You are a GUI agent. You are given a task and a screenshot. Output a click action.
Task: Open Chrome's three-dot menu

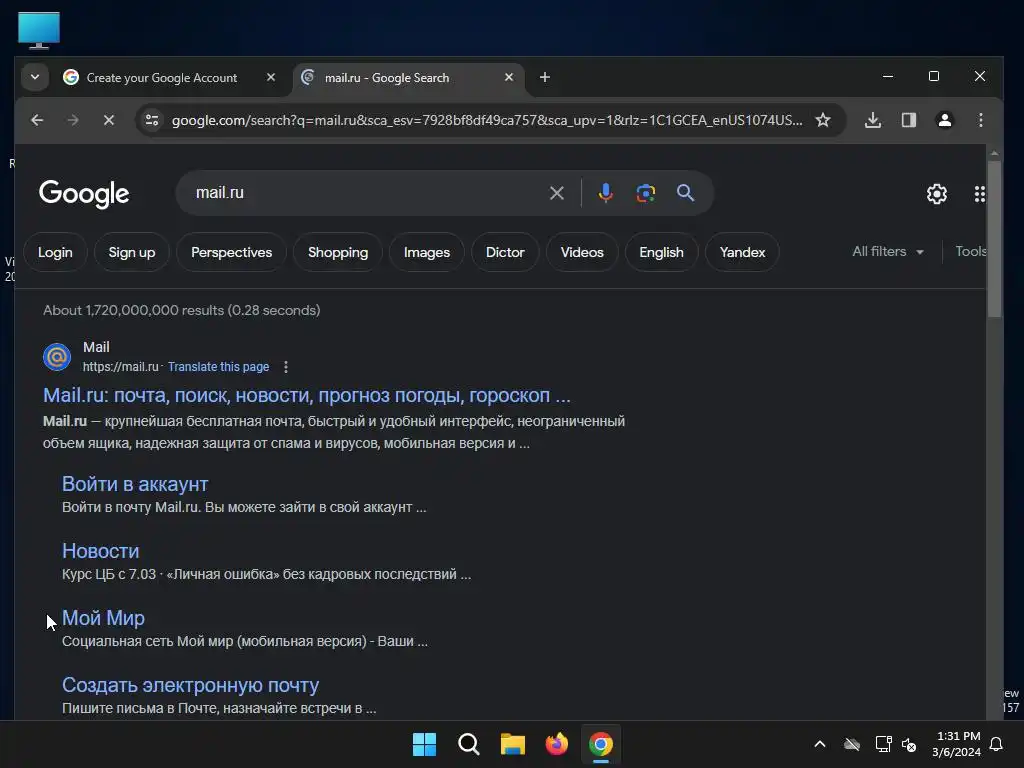[980, 120]
